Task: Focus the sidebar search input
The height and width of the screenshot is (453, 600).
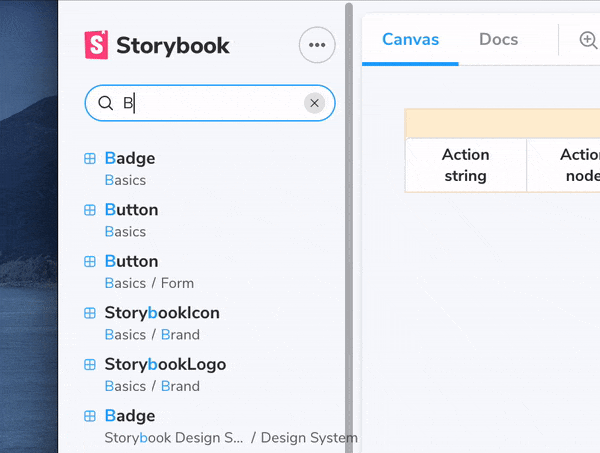Action: click(x=210, y=103)
